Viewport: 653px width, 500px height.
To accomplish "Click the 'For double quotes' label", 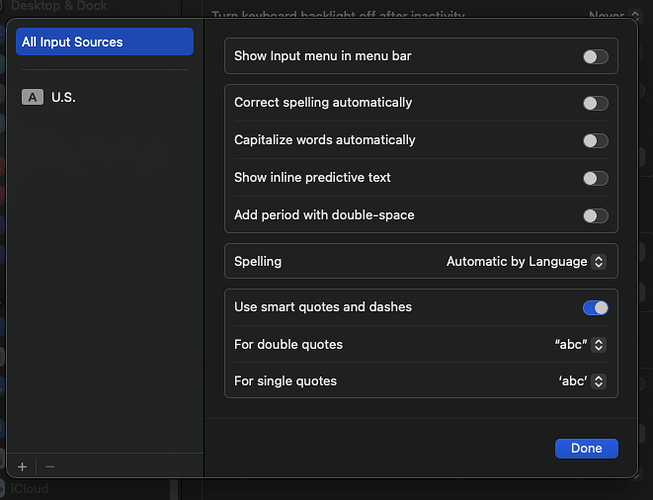I will [x=288, y=345].
